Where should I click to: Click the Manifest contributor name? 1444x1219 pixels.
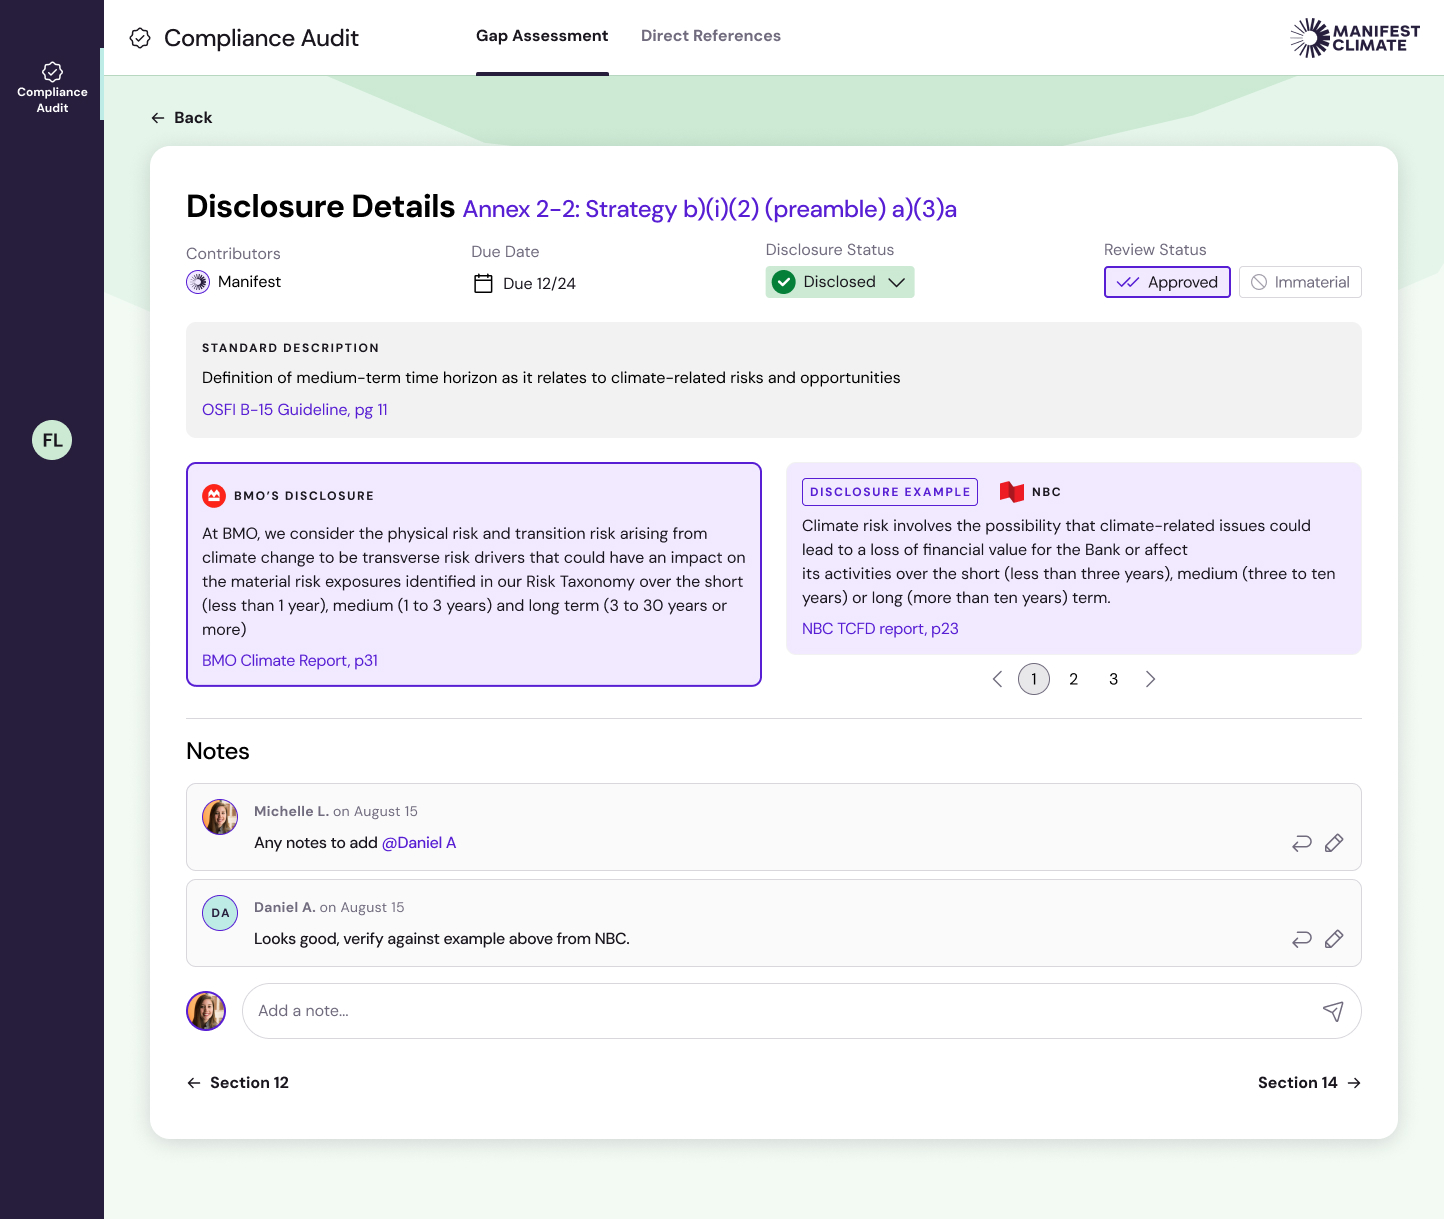pos(250,282)
